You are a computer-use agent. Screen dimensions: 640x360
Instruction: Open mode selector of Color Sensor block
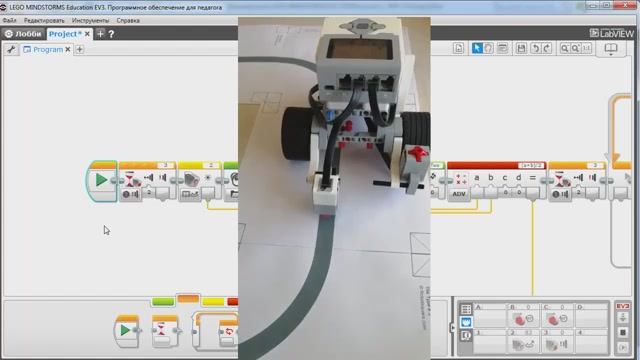[190, 194]
